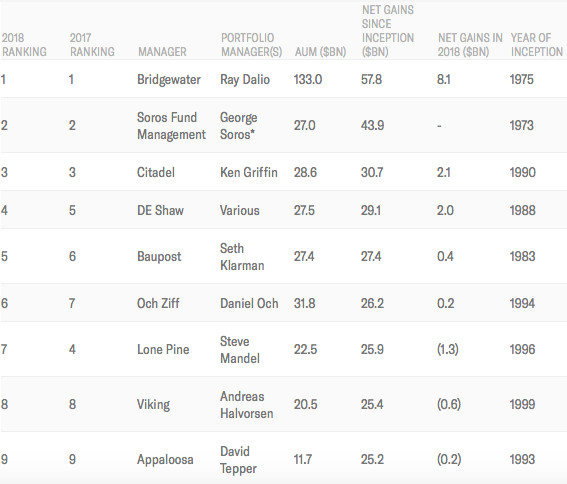Click the DE Shaw manager name
The image size is (567, 484).
[x=161, y=210]
